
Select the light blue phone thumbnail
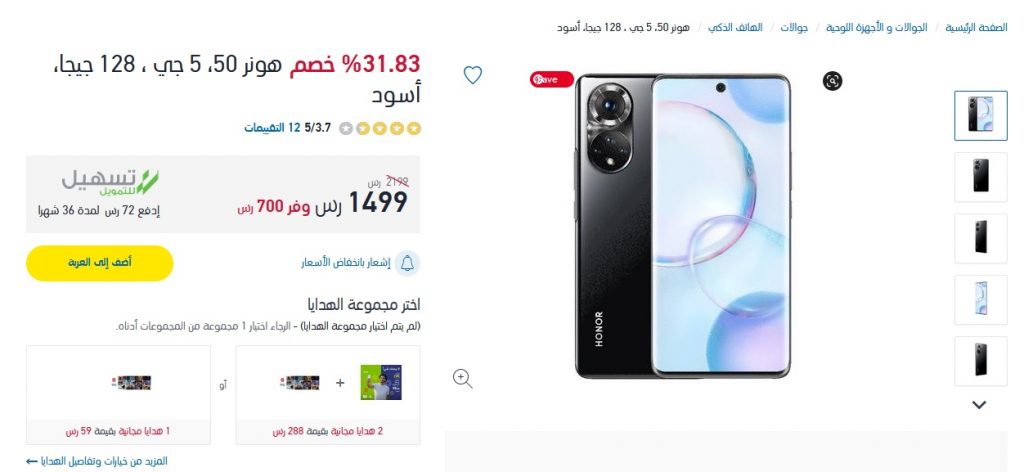(980, 300)
